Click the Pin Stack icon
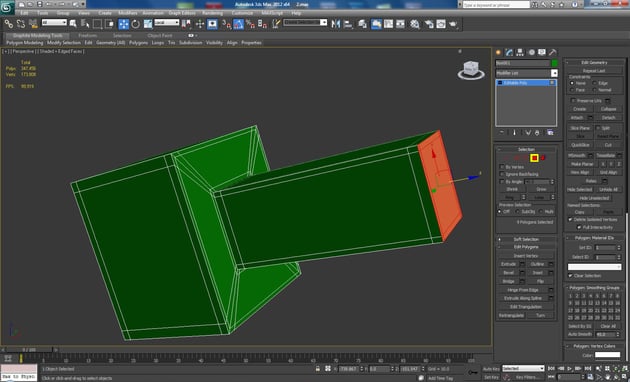 pyautogui.click(x=502, y=133)
